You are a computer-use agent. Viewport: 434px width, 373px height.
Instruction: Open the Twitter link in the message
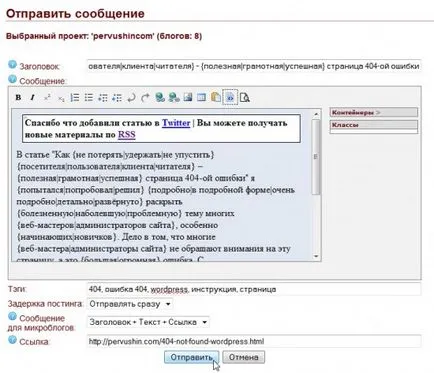(176, 123)
